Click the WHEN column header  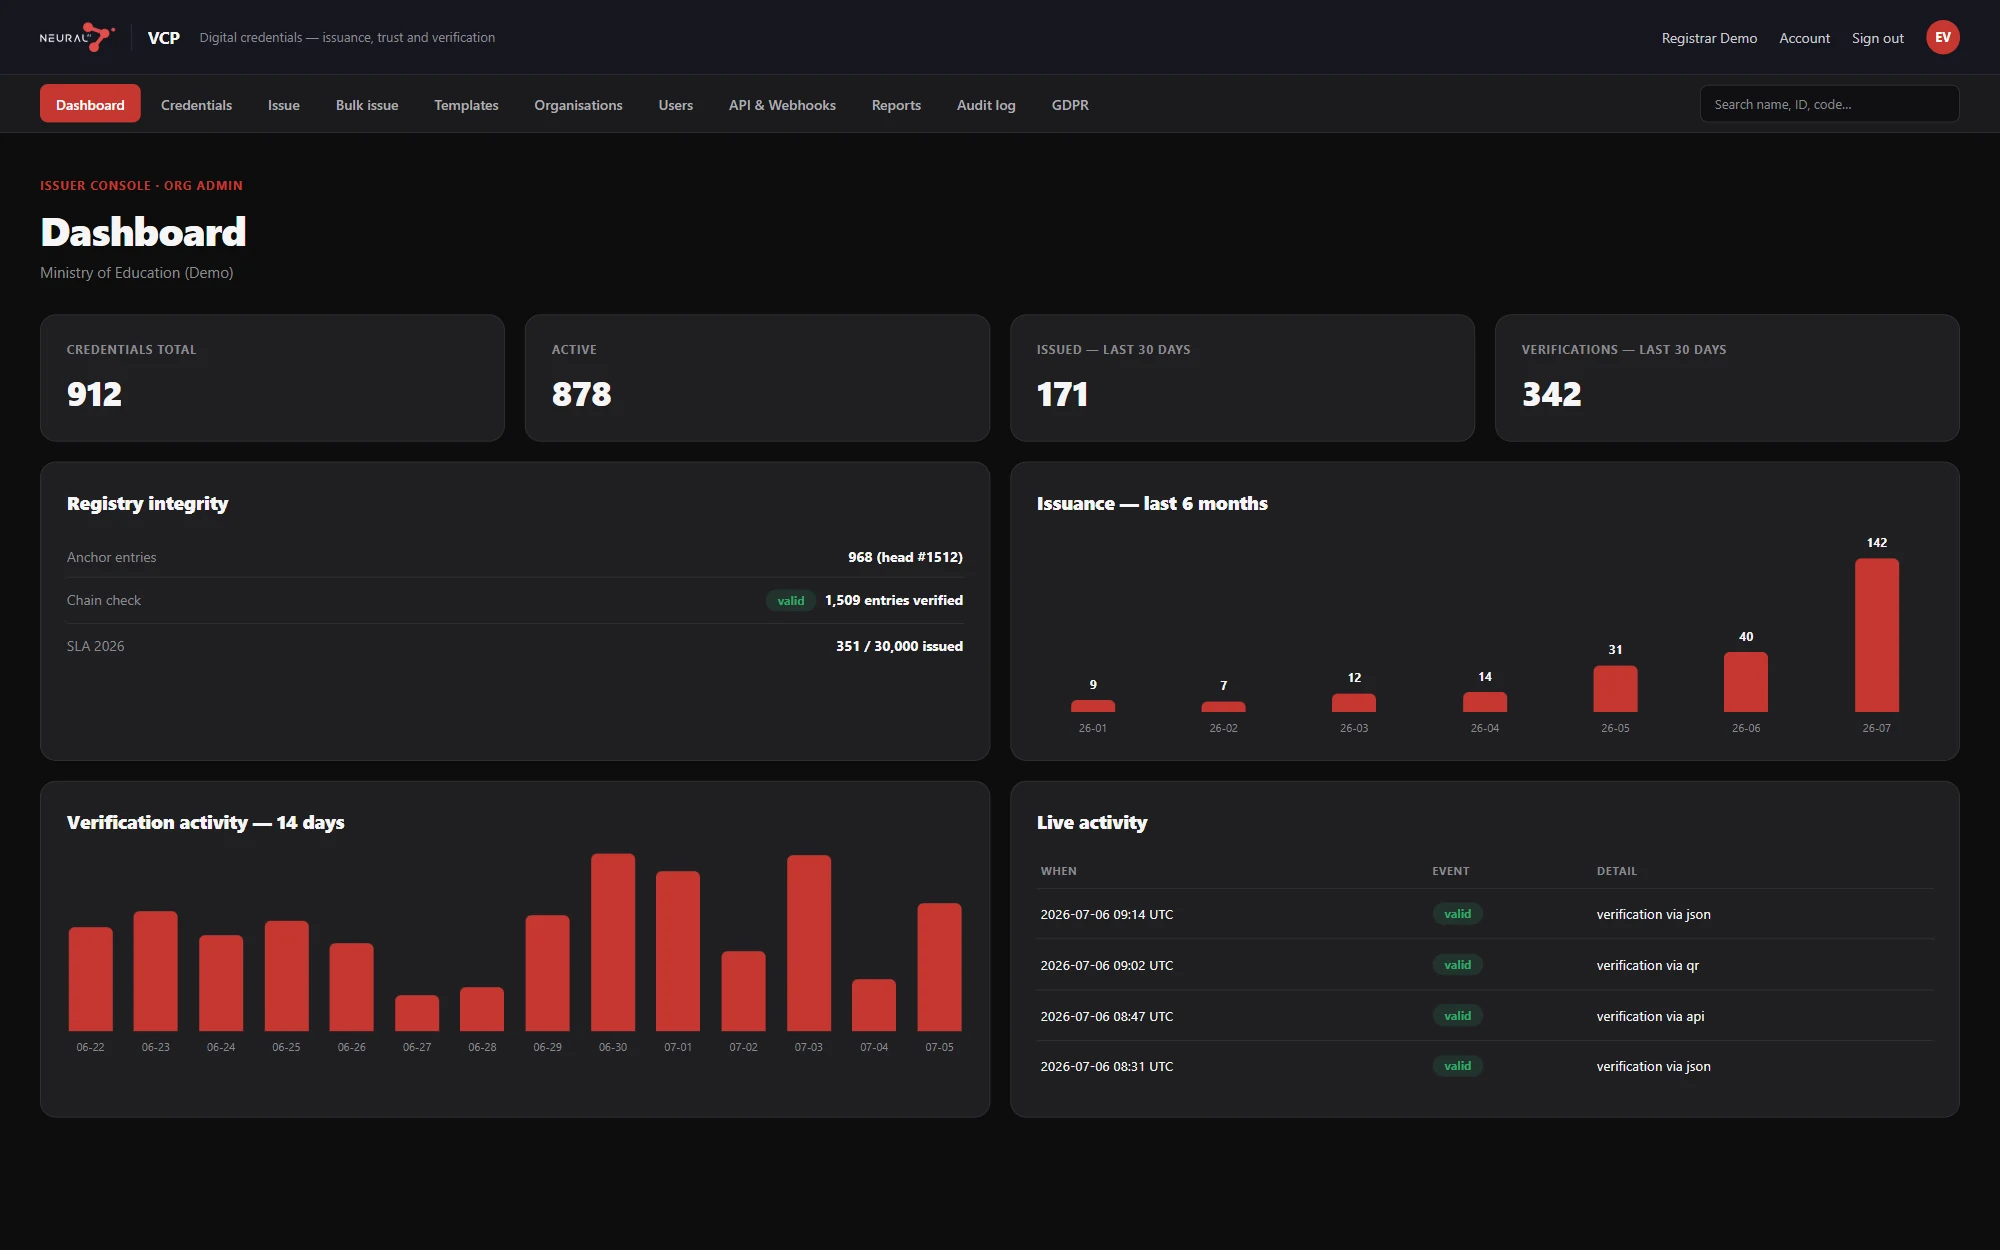[1058, 871]
